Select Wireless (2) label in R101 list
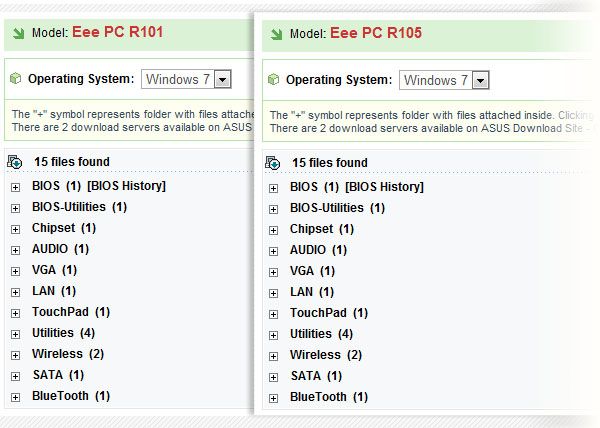Viewport: 600px width, 428px height. [x=68, y=354]
